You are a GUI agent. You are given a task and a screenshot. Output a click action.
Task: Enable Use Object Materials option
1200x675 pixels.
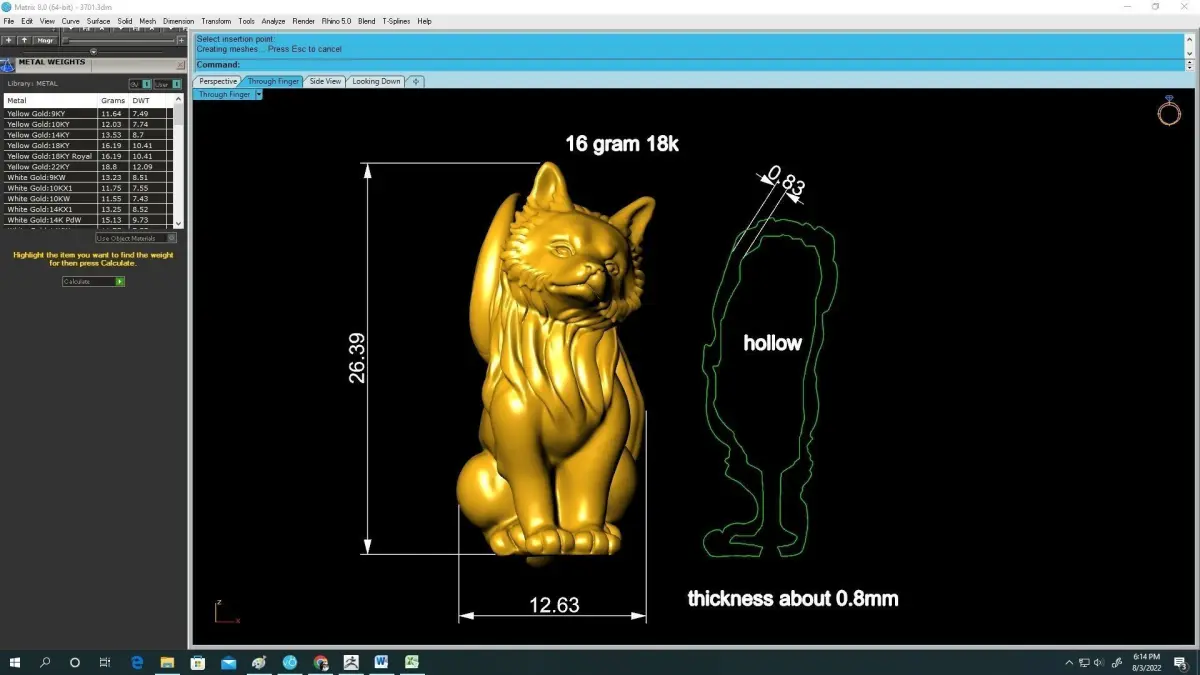click(136, 238)
